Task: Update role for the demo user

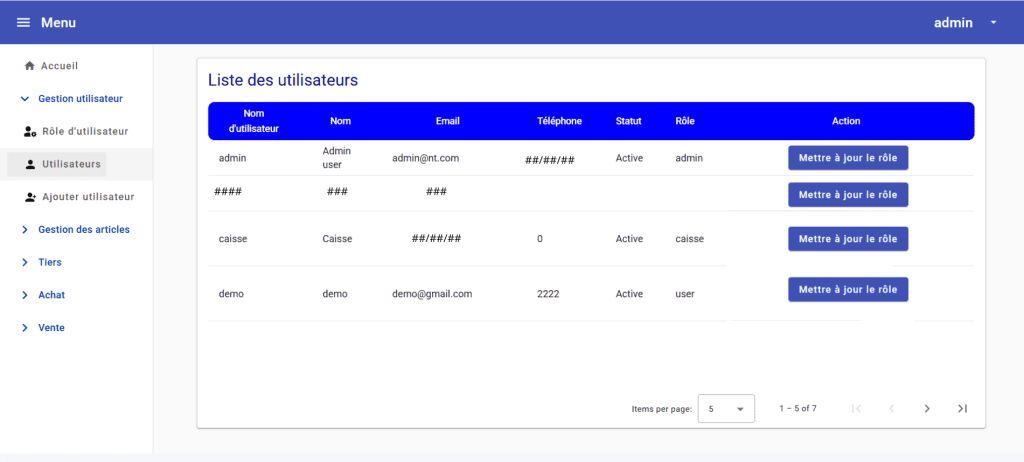Action: point(848,290)
